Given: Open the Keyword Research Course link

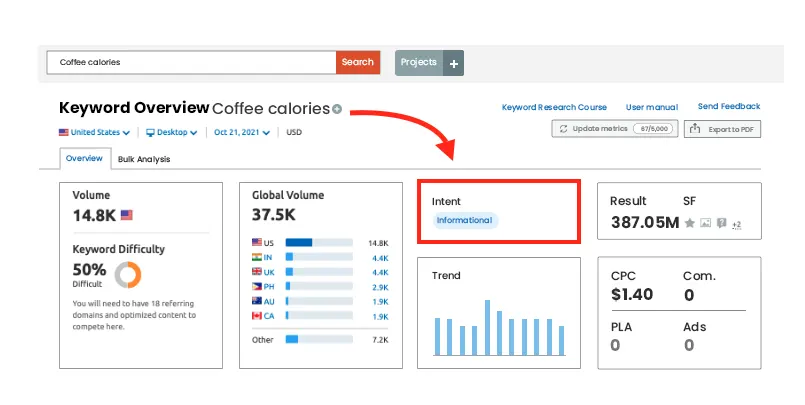Looking at the screenshot, I should (554, 107).
